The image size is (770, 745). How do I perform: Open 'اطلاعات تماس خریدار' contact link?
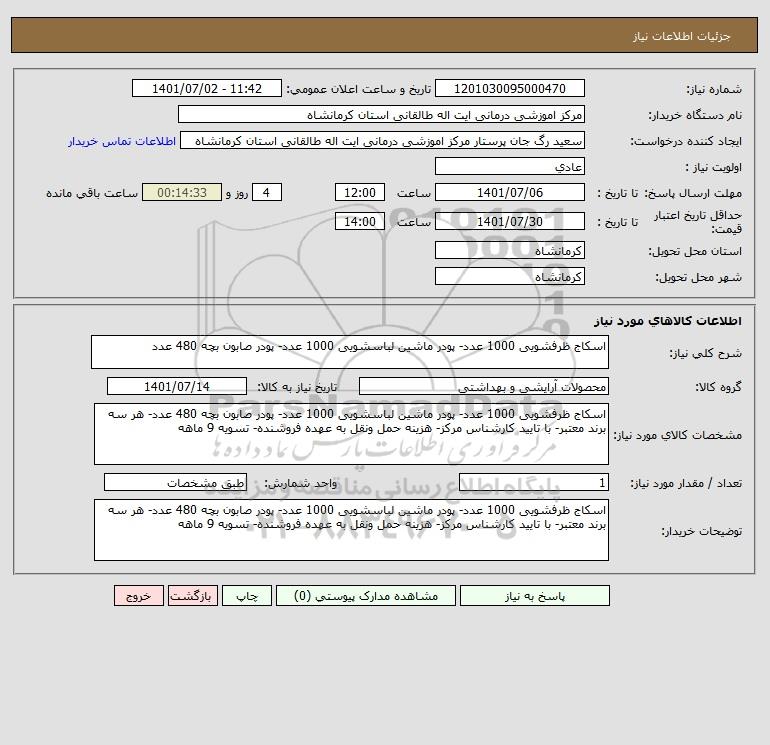(122, 141)
